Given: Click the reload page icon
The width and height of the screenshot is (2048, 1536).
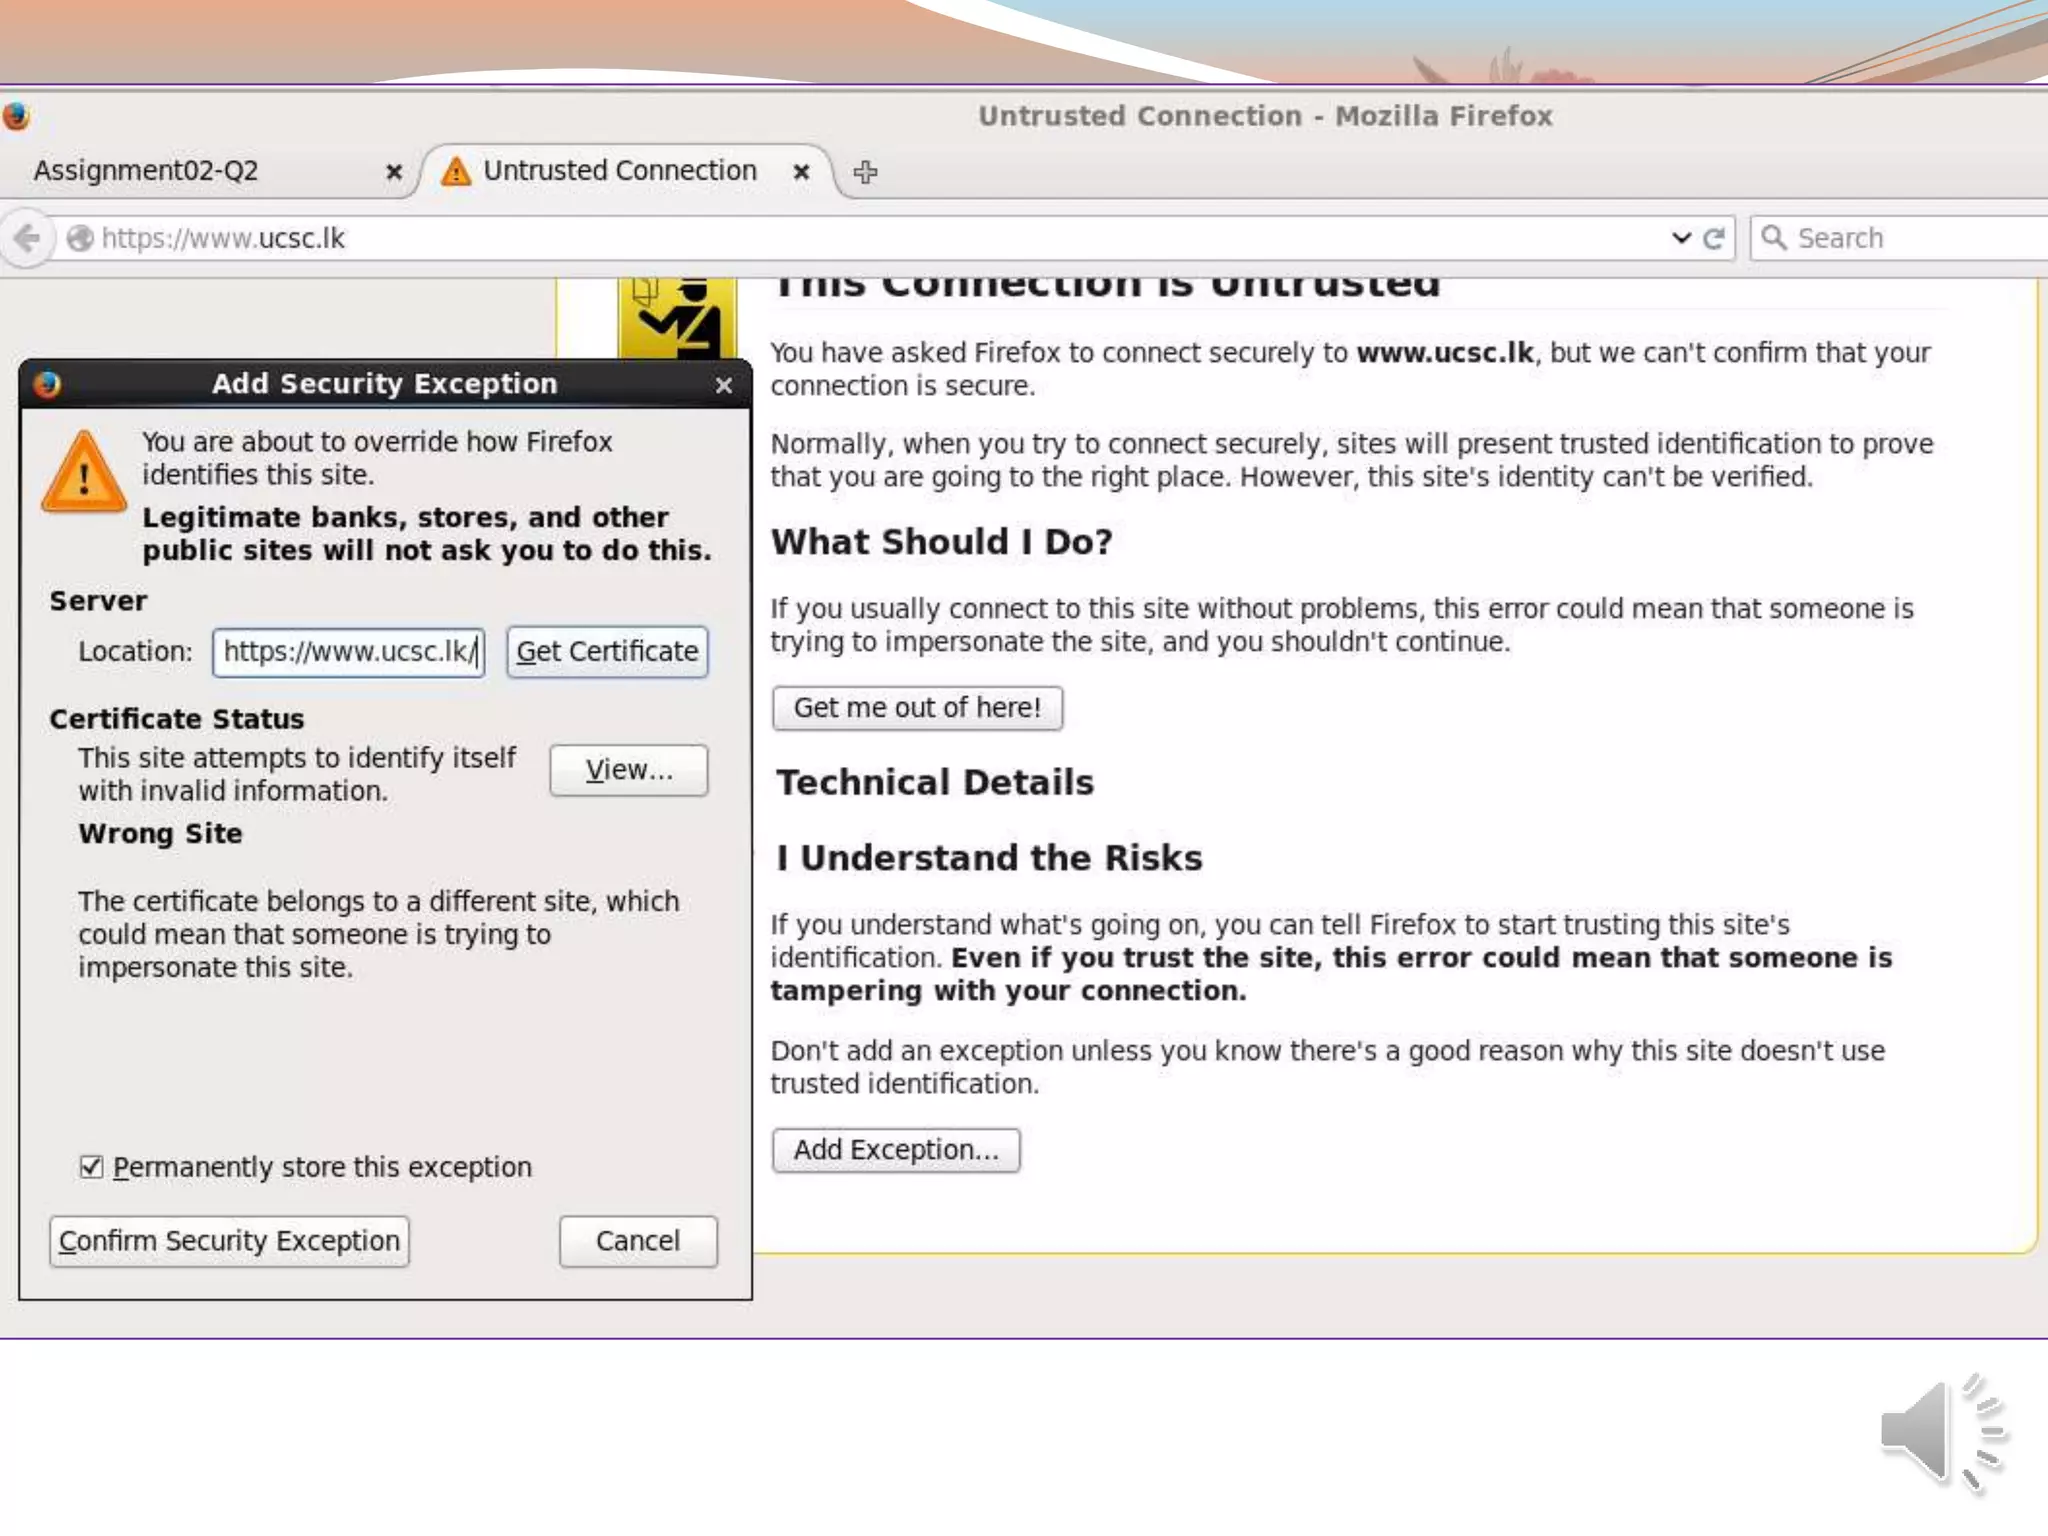Looking at the screenshot, I should coord(1714,238).
